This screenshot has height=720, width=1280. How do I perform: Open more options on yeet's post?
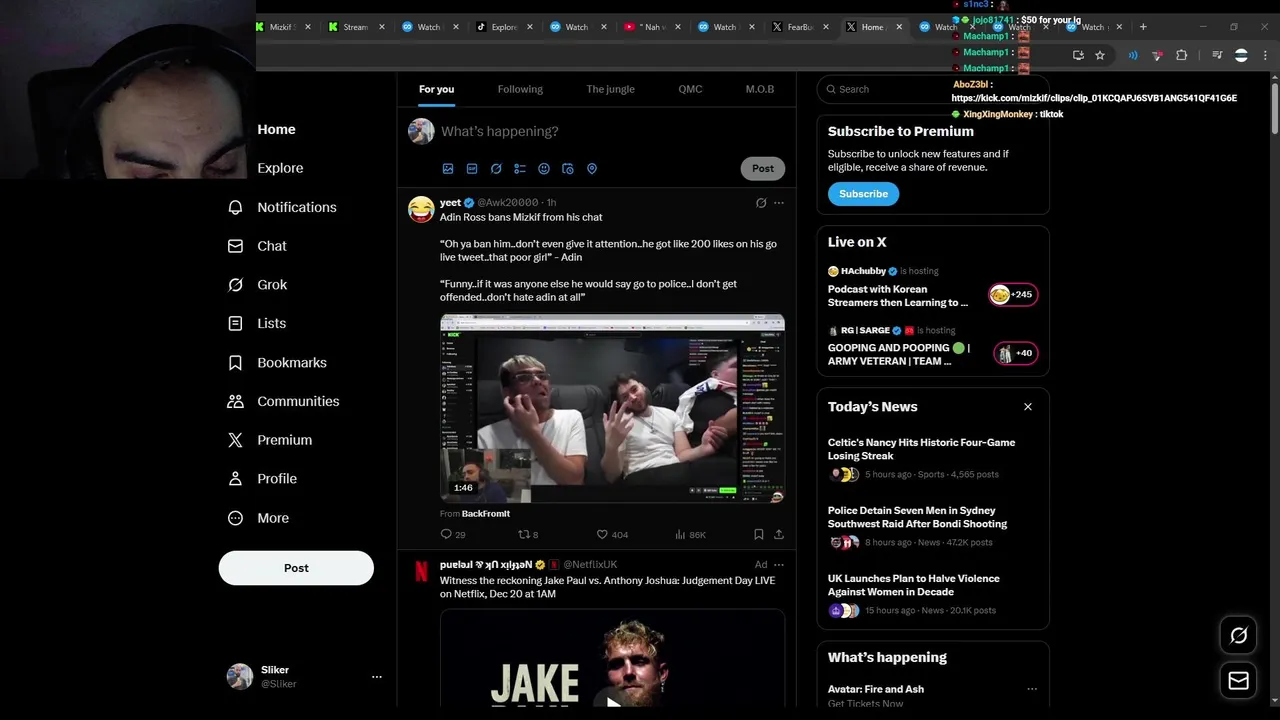point(779,203)
